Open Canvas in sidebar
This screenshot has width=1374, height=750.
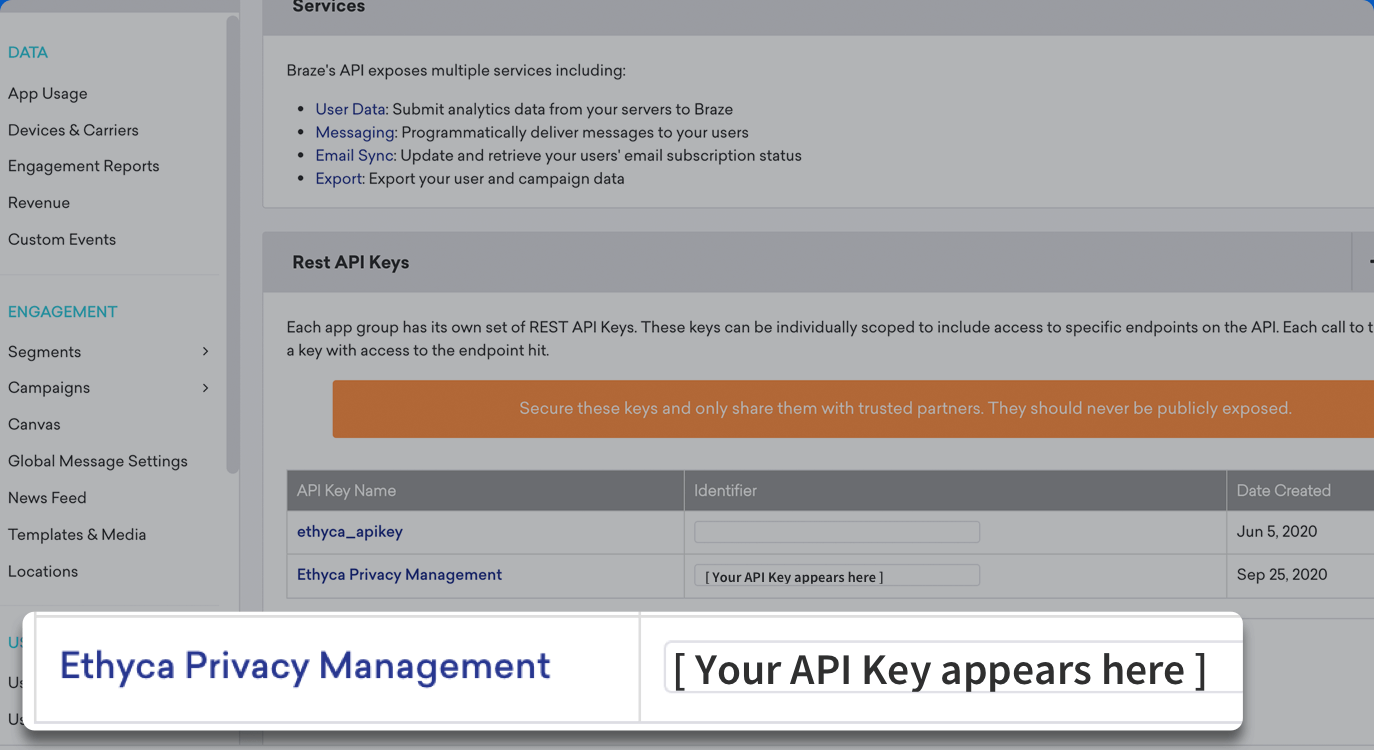click(34, 424)
